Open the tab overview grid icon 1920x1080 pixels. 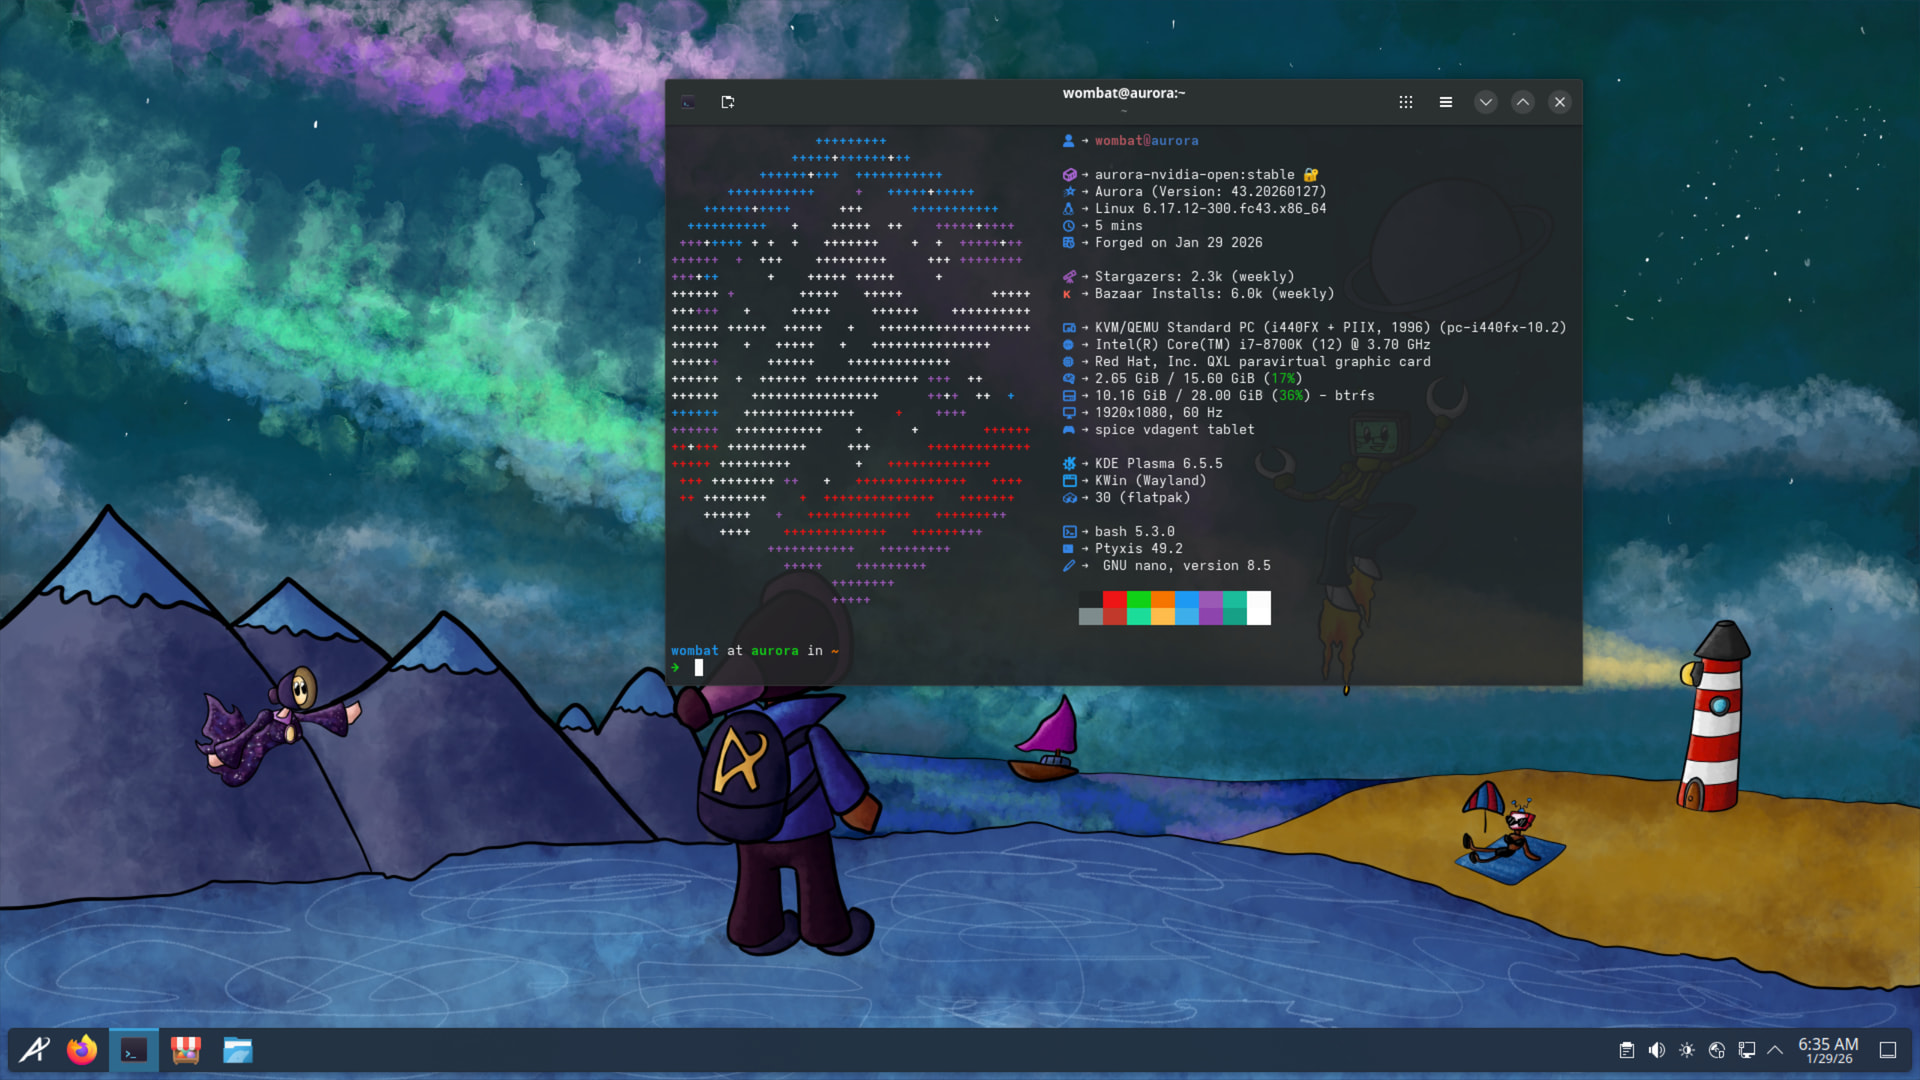click(1405, 102)
